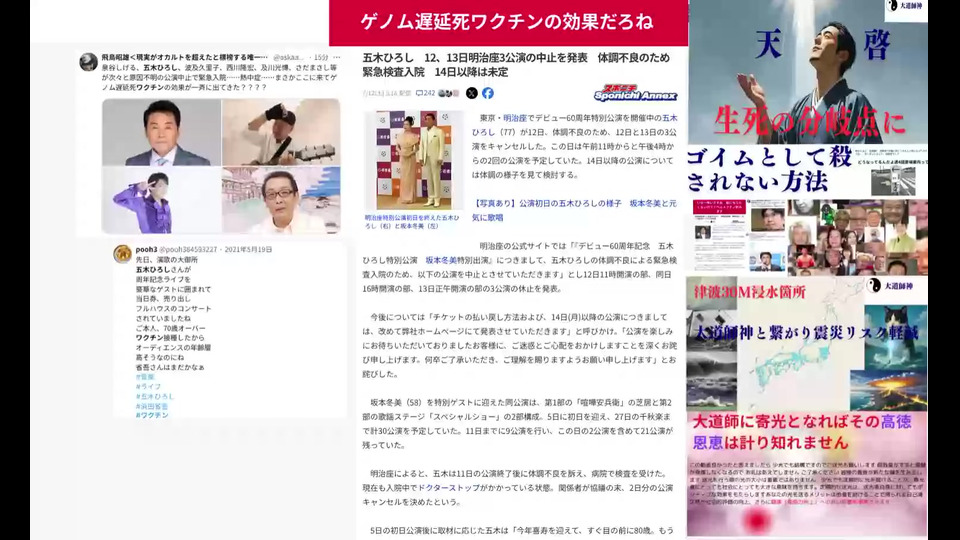
Task: Open the #ワクチン hashtag in pooh3's tweet
Action: click(x=152, y=415)
